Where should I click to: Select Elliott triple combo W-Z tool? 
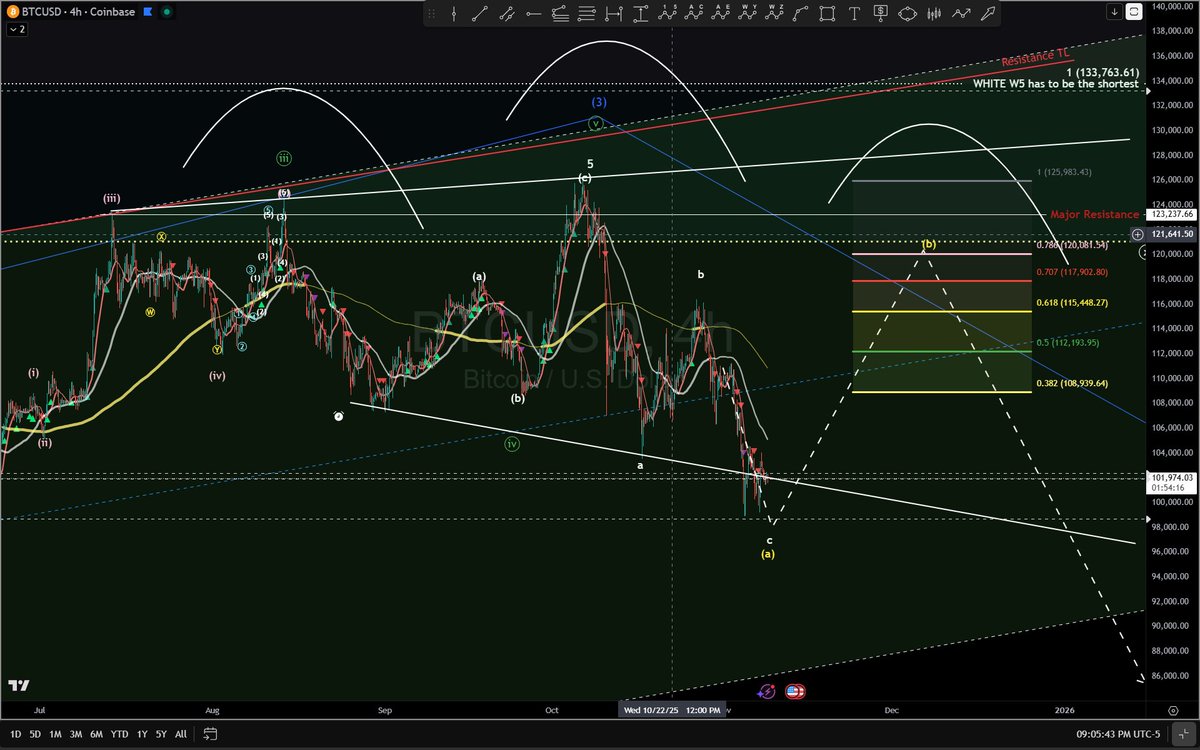pos(775,14)
